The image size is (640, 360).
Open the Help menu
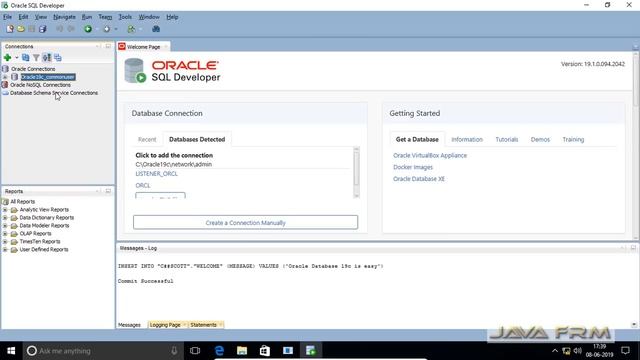tap(172, 17)
